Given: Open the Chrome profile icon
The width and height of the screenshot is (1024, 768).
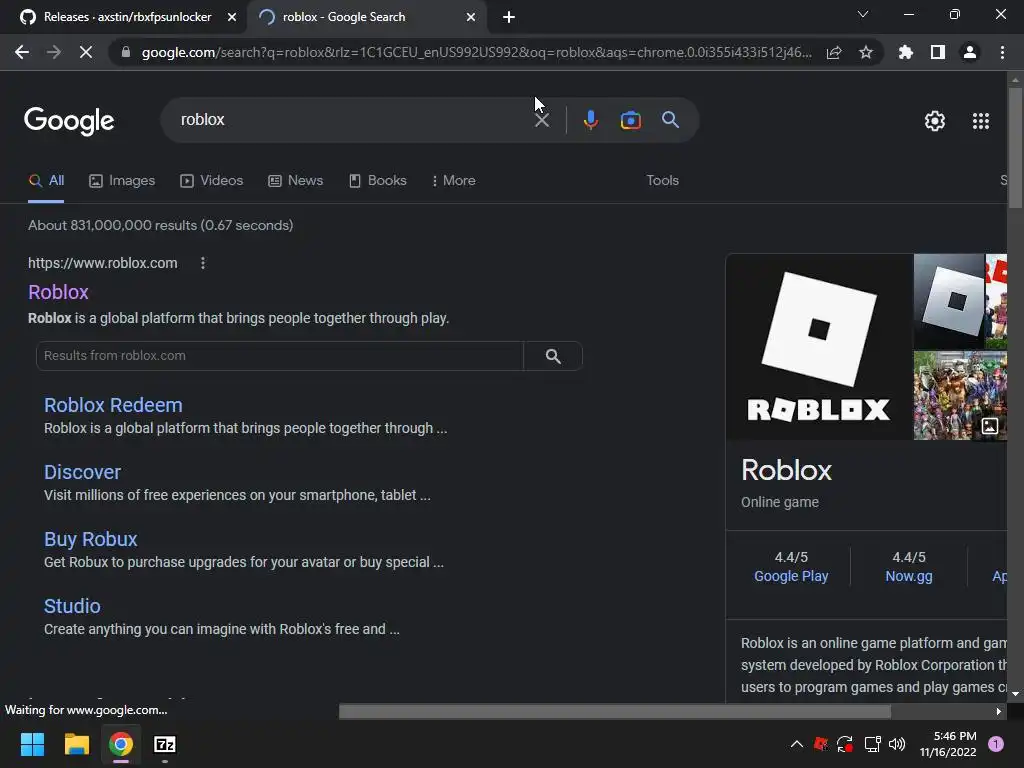Looking at the screenshot, I should click(x=970, y=52).
